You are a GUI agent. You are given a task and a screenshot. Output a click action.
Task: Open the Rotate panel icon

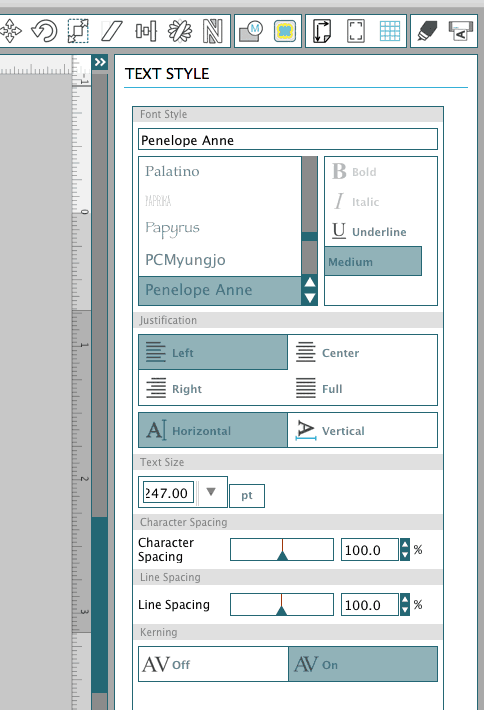(x=44, y=31)
